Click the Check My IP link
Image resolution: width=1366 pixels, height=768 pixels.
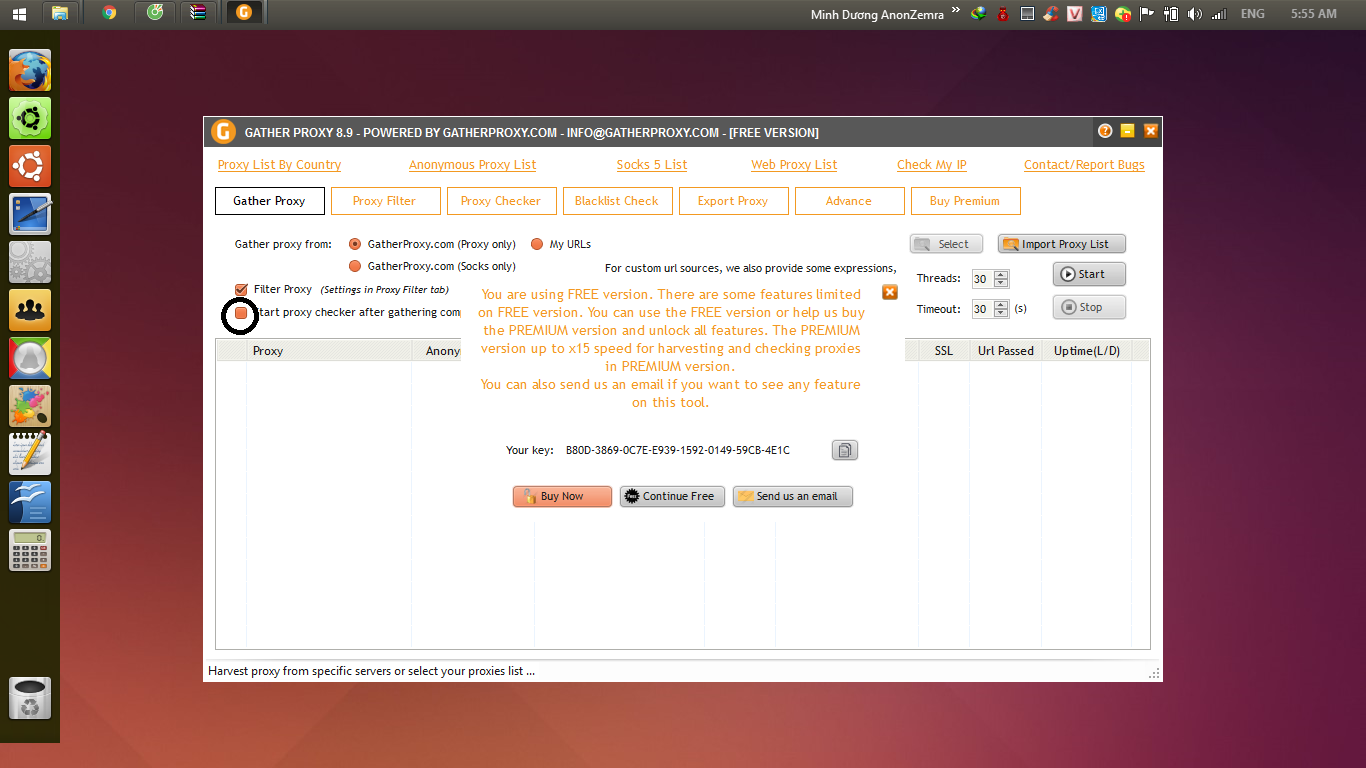[x=932, y=165]
